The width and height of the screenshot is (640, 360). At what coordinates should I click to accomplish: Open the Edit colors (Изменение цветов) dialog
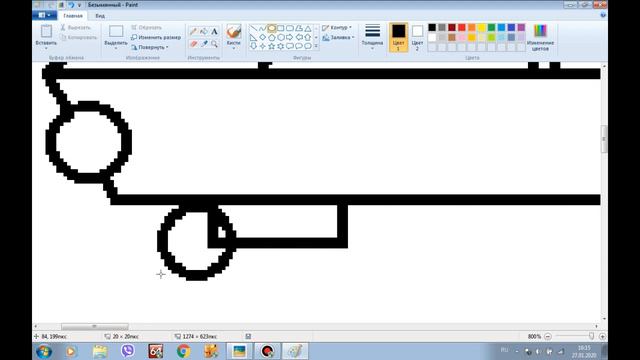540,38
